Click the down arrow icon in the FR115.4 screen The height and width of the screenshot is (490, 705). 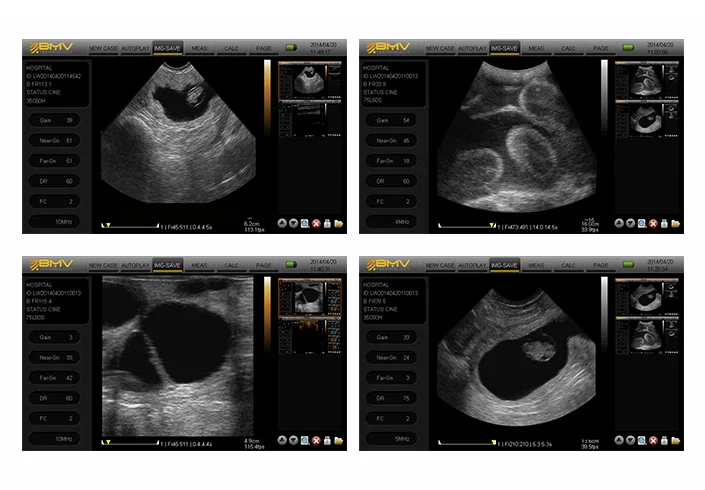click(293, 441)
